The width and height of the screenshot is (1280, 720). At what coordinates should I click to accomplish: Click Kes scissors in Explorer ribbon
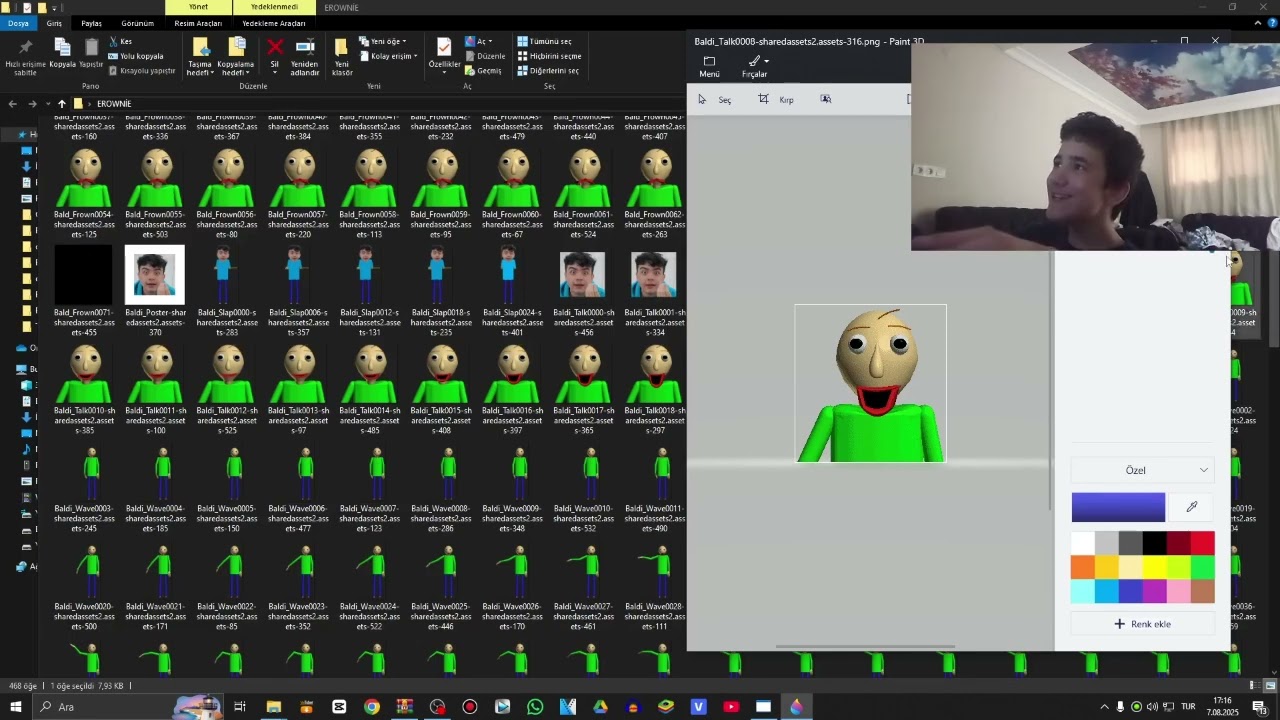[120, 42]
